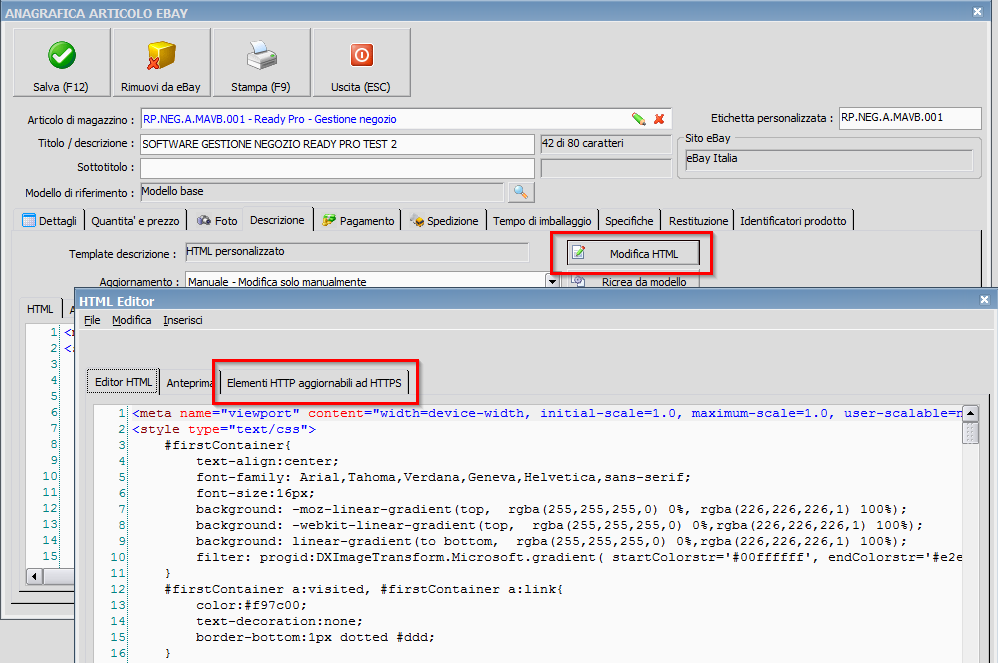Click magnifier search icon beside Modello base

(521, 192)
